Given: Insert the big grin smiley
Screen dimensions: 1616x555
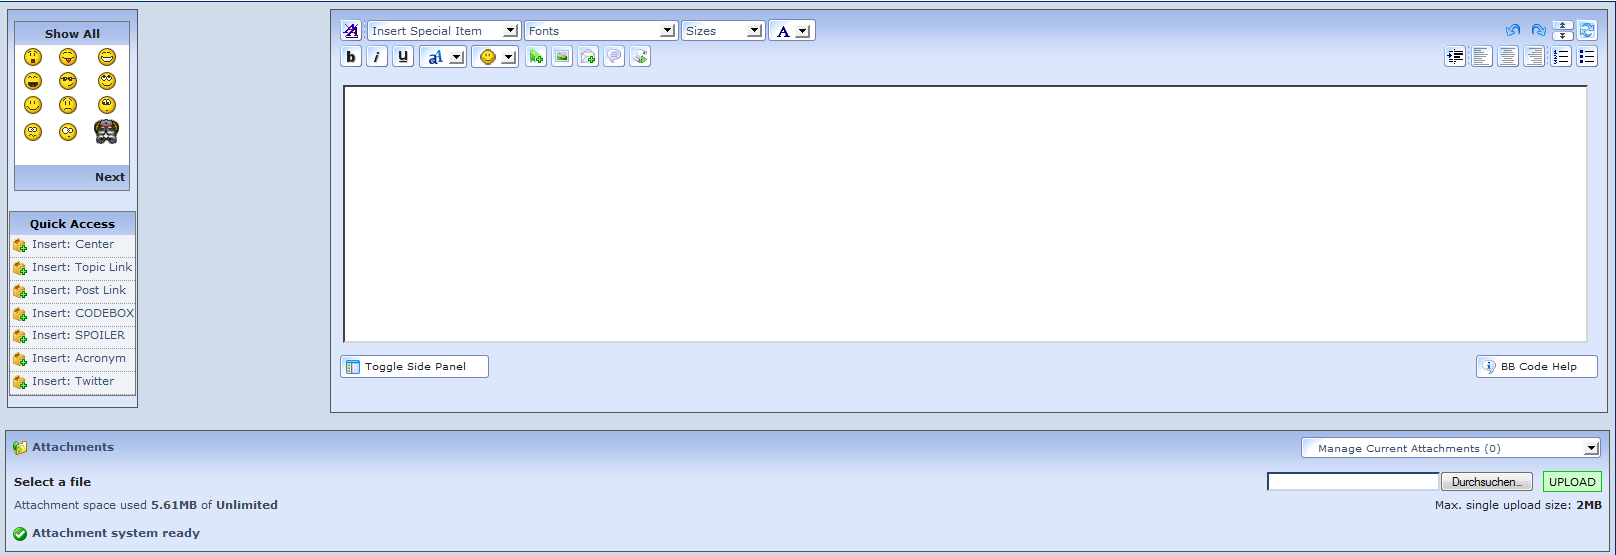Looking at the screenshot, I should pos(107,57).
